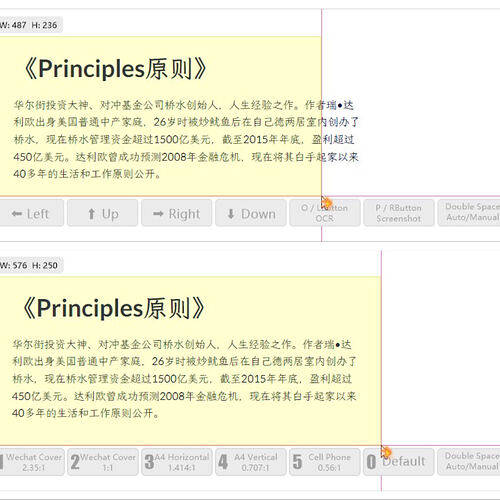This screenshot has height=500, width=500.
Task: Select preset 1 Wechat Cover 2.35:1
Action: pyautogui.click(x=32, y=462)
